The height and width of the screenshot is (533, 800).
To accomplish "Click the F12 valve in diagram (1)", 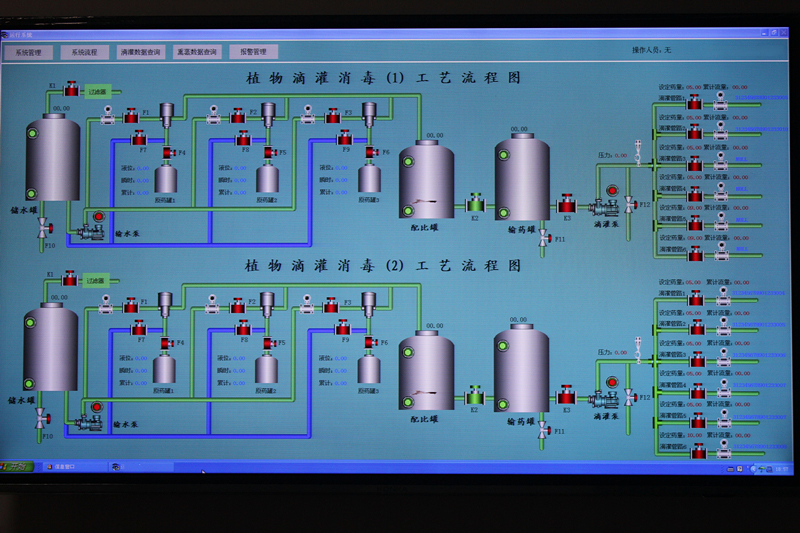I will tap(630, 204).
